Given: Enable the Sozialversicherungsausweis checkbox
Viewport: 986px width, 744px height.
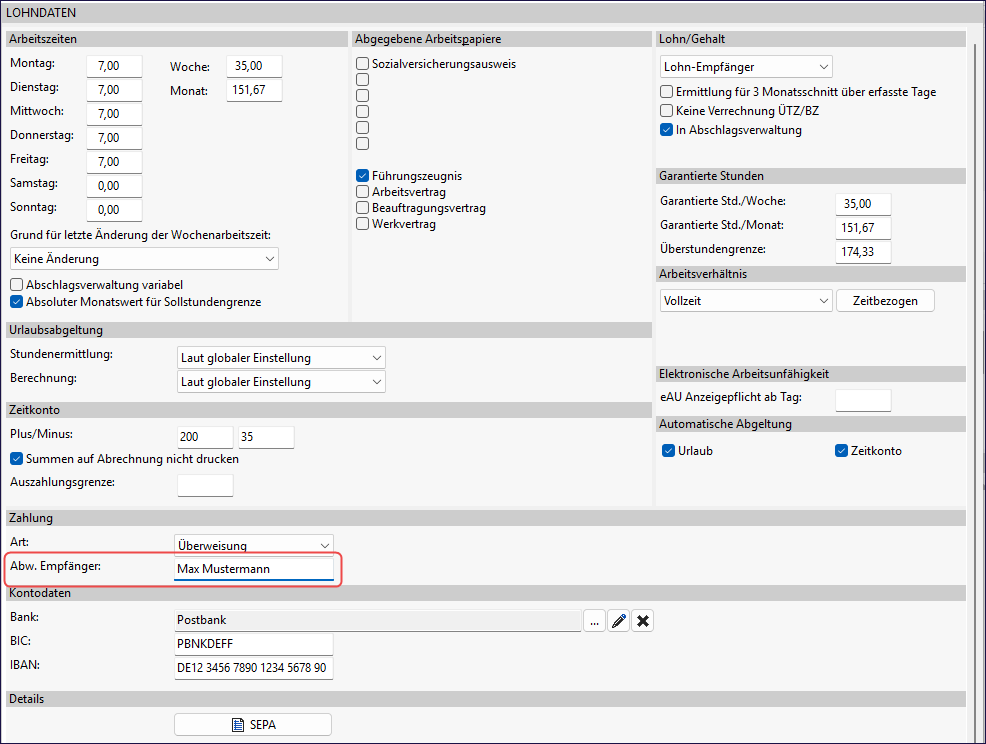Looking at the screenshot, I should tap(363, 64).
